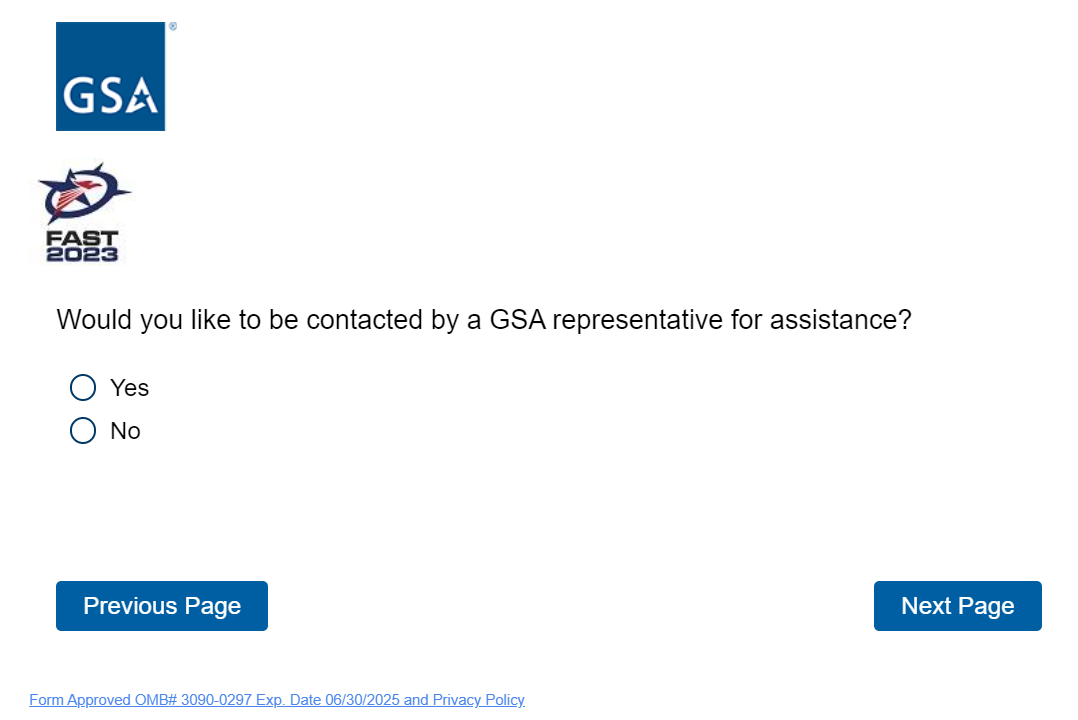The width and height of the screenshot is (1078, 720).
Task: Select the Yes radio button
Action: (x=83, y=387)
